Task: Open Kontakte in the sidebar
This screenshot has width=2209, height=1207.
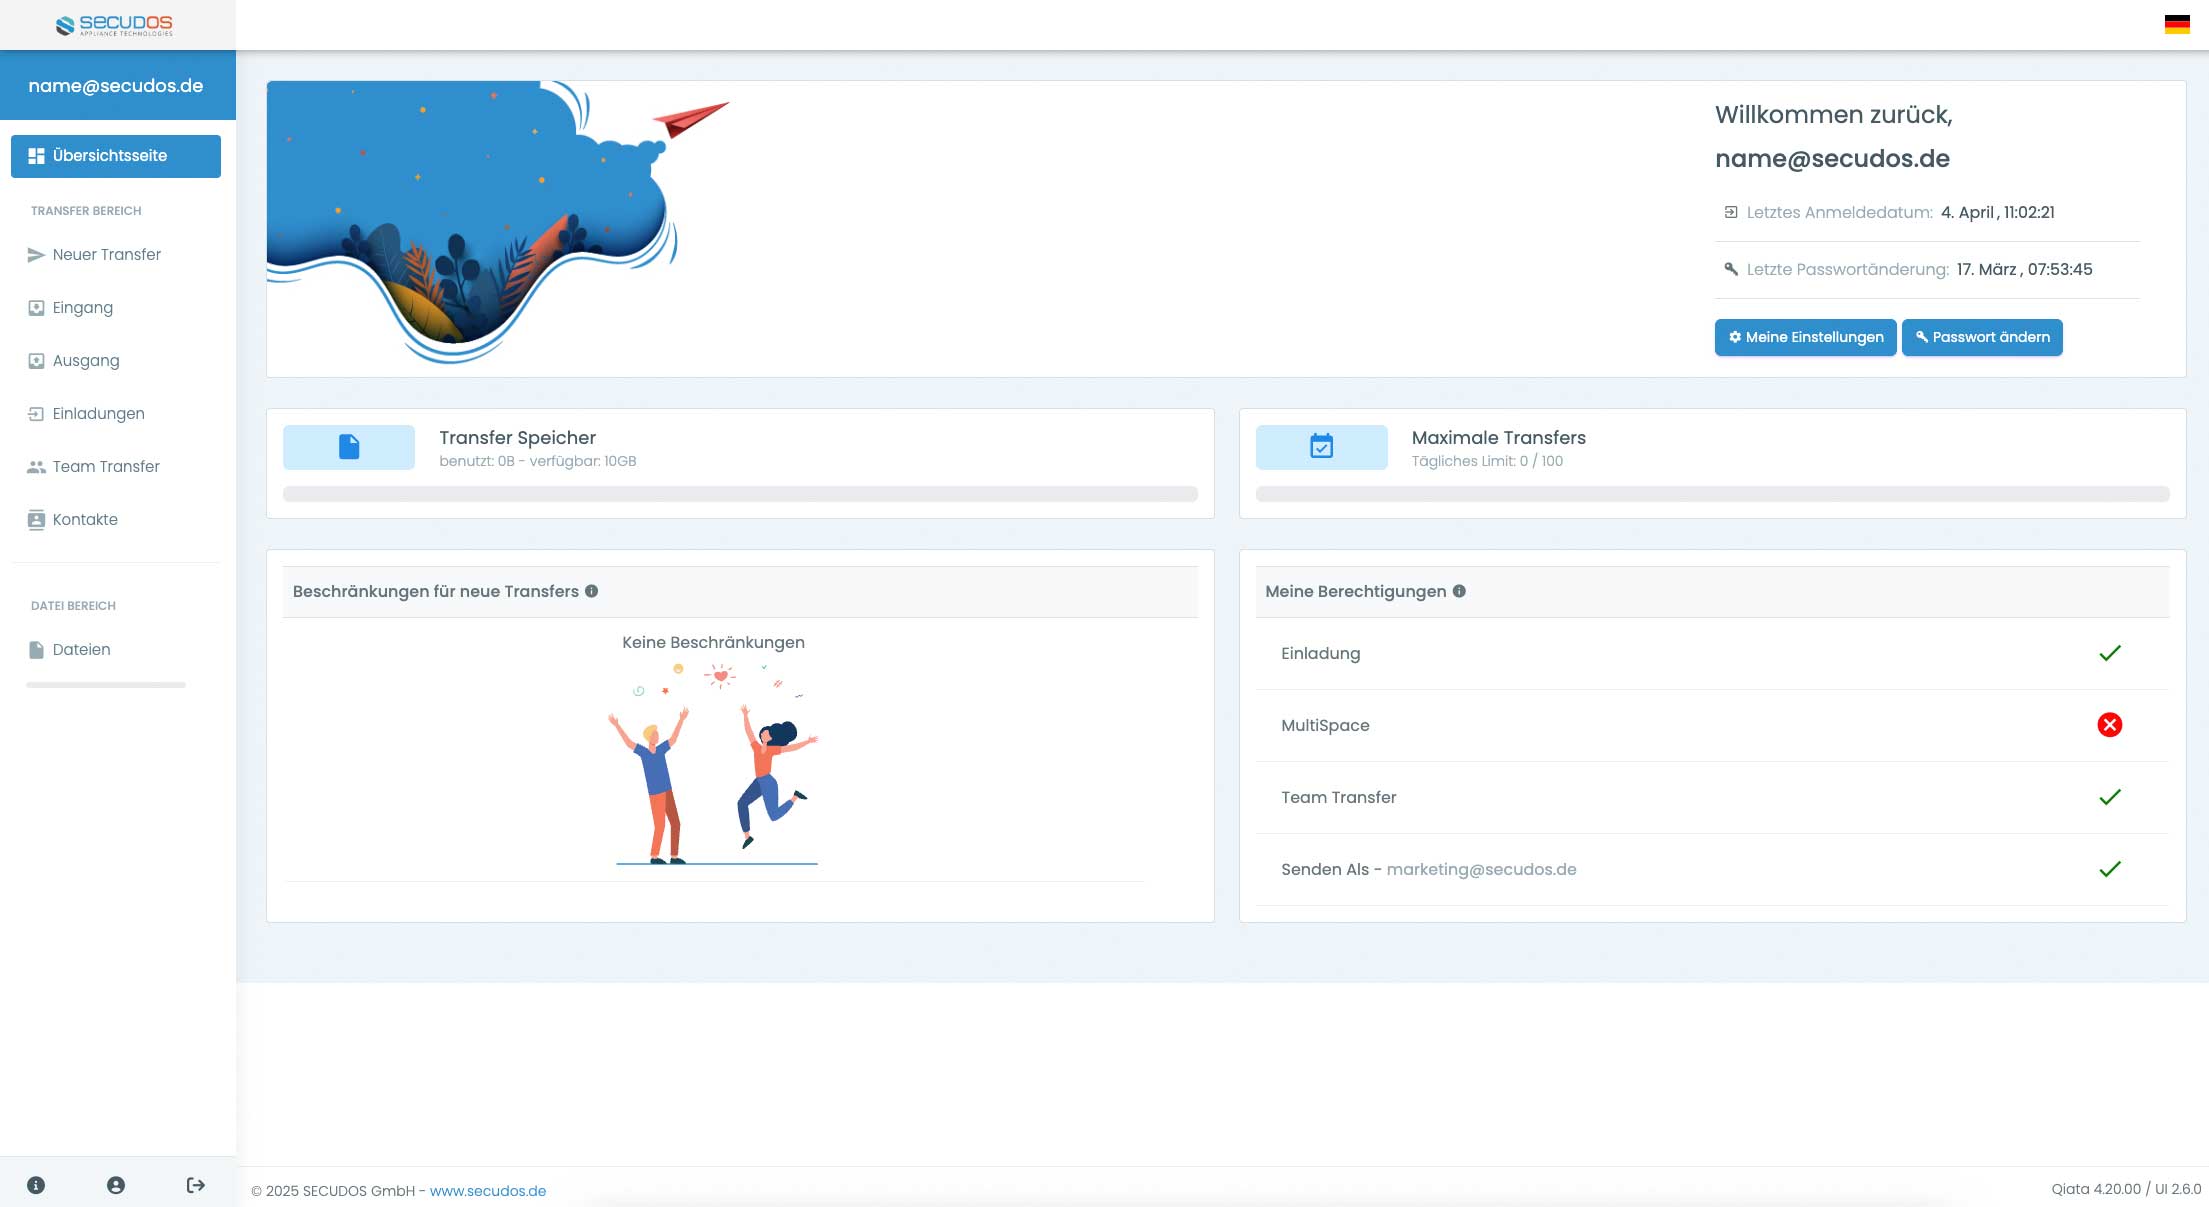Action: 85,520
